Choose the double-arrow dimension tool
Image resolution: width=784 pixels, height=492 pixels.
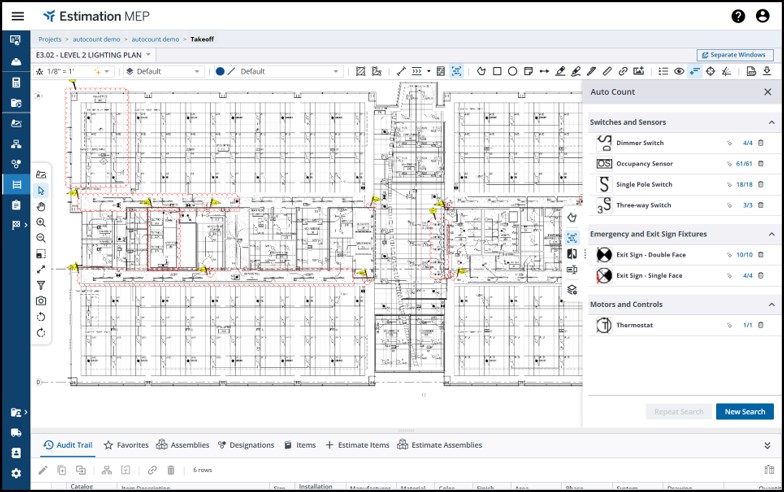(544, 72)
